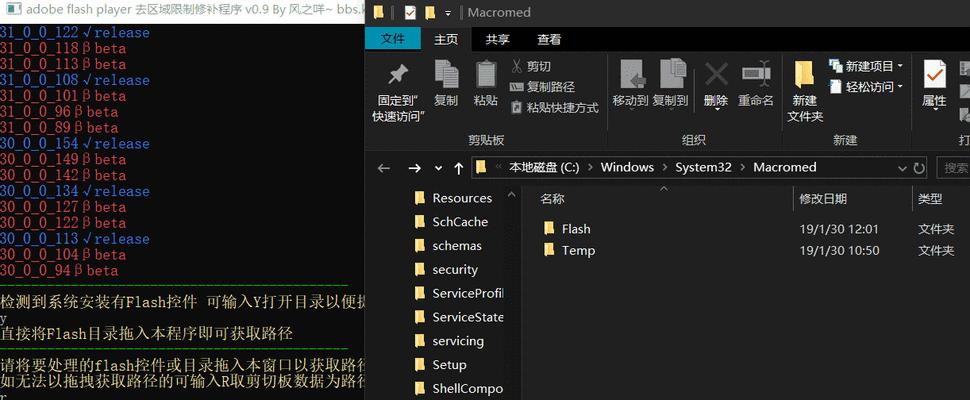Click the Windows breadcrumb
Image resolution: width=970 pixels, height=400 pixels.
pos(627,168)
